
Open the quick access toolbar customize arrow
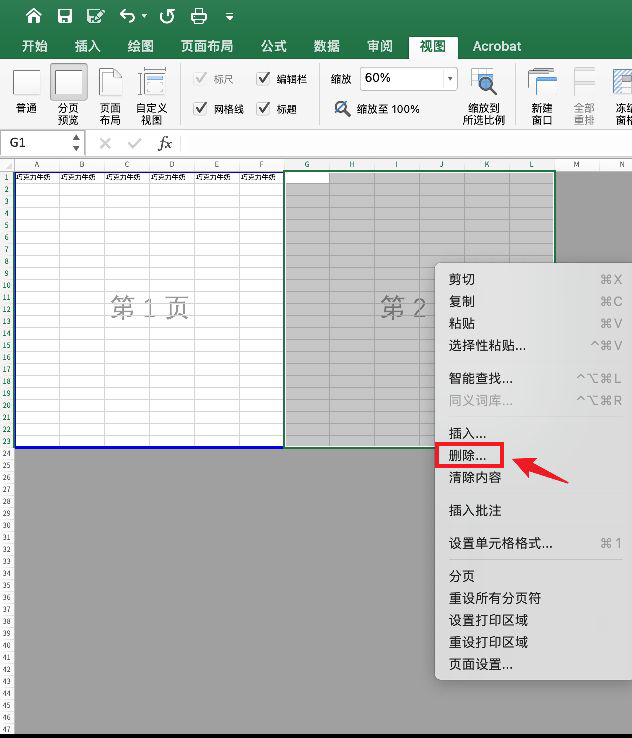click(x=230, y=17)
